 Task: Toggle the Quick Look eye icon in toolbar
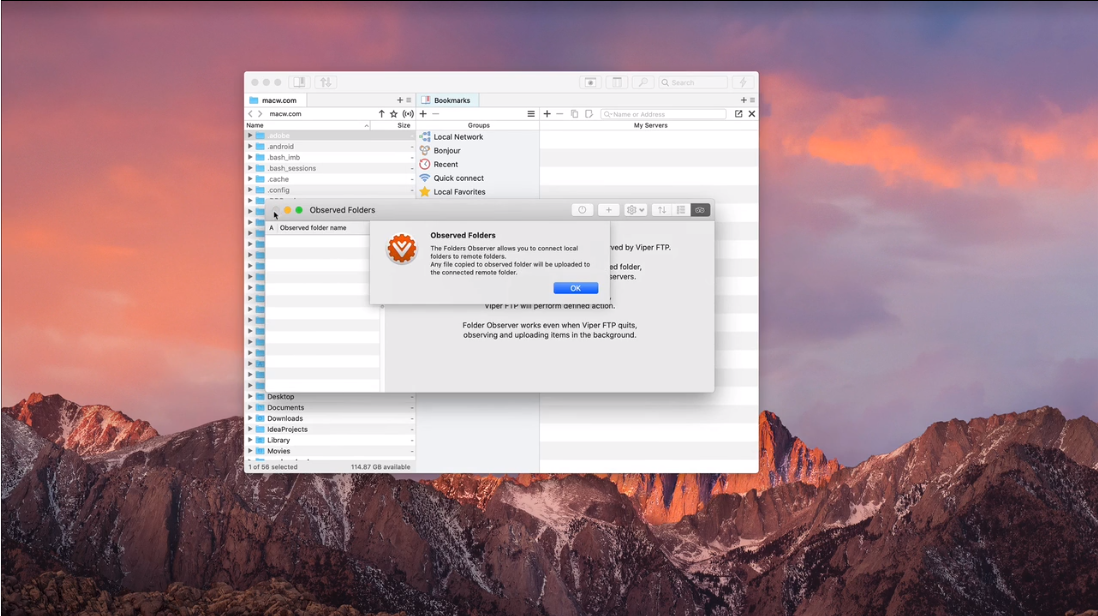(x=590, y=81)
